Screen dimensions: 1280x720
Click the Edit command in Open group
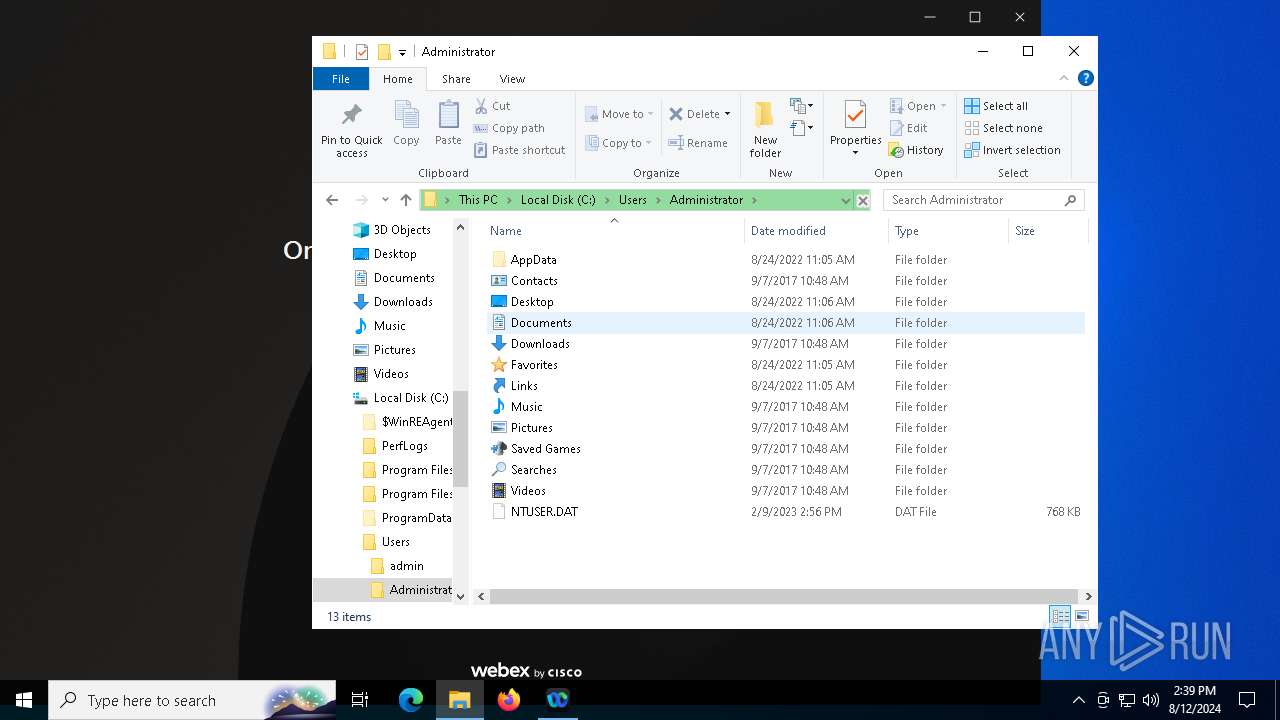coord(909,128)
